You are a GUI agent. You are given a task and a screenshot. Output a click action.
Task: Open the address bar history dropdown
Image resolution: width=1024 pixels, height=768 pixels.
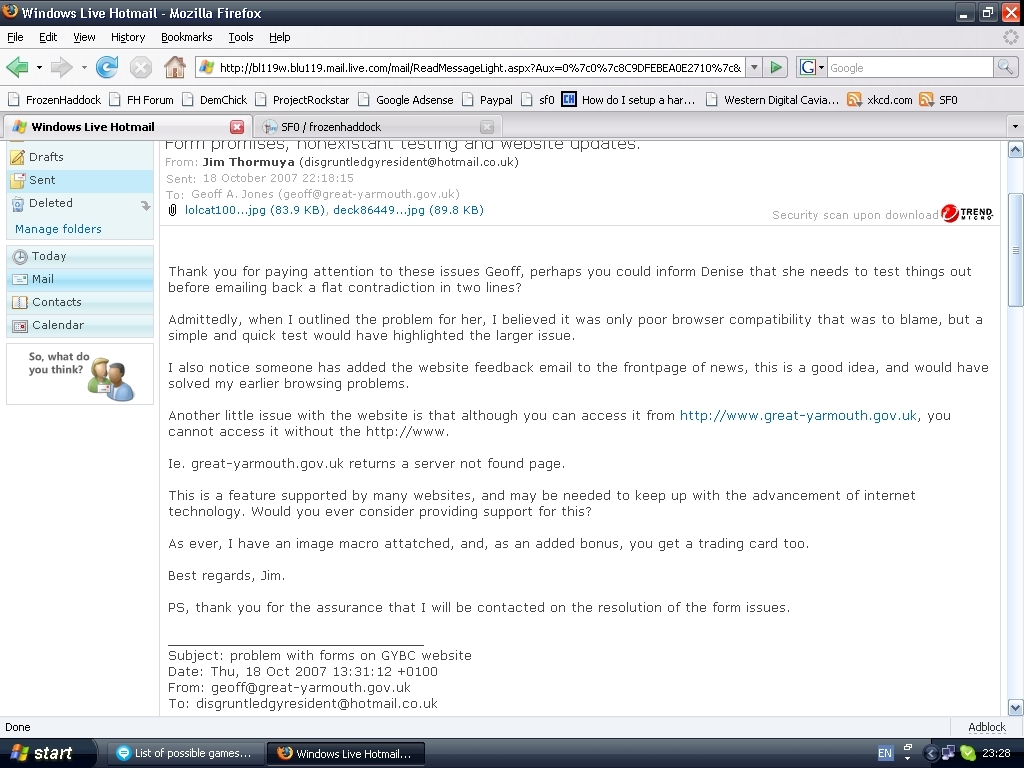[x=754, y=67]
